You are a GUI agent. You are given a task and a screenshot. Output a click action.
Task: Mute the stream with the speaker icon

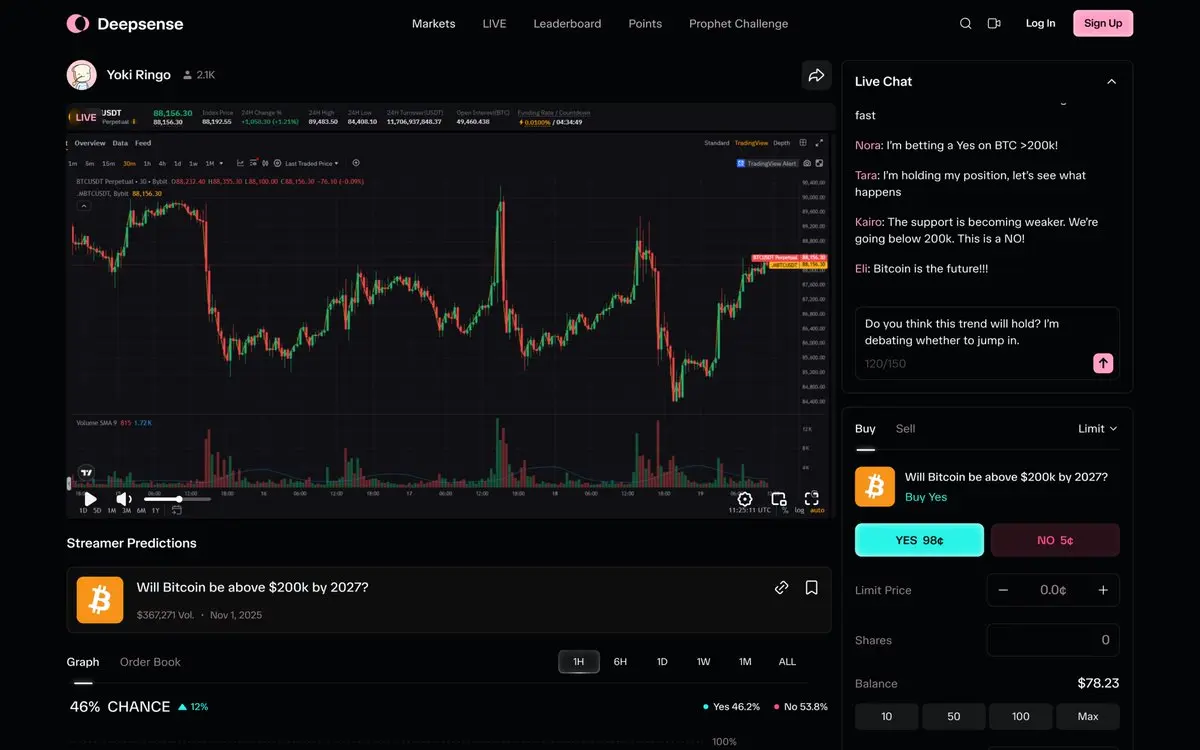(124, 499)
